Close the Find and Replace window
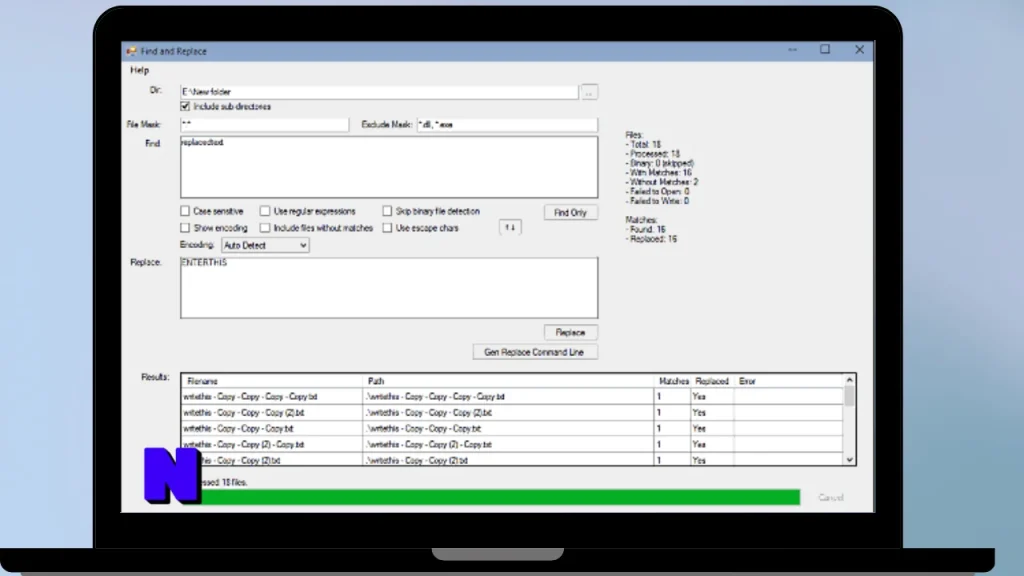Viewport: 1024px width, 576px height. 859,50
